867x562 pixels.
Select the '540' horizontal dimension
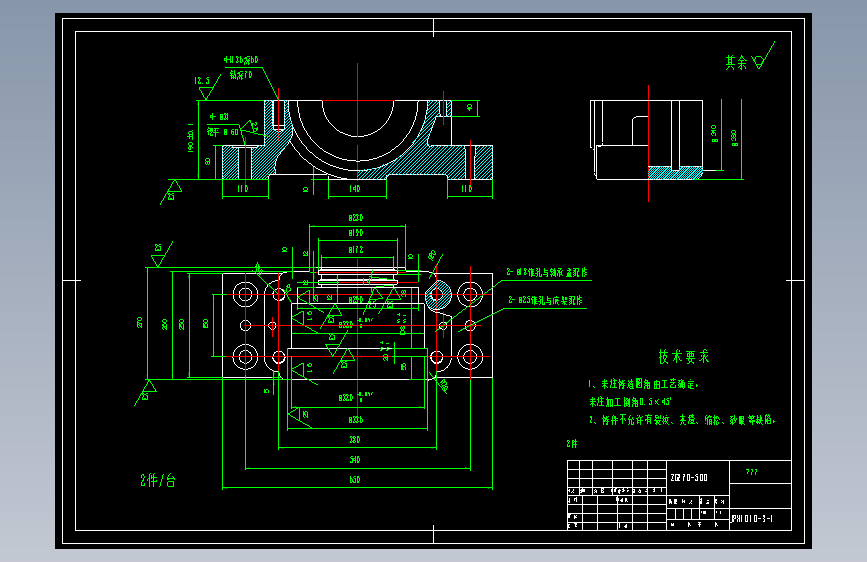pos(355,460)
